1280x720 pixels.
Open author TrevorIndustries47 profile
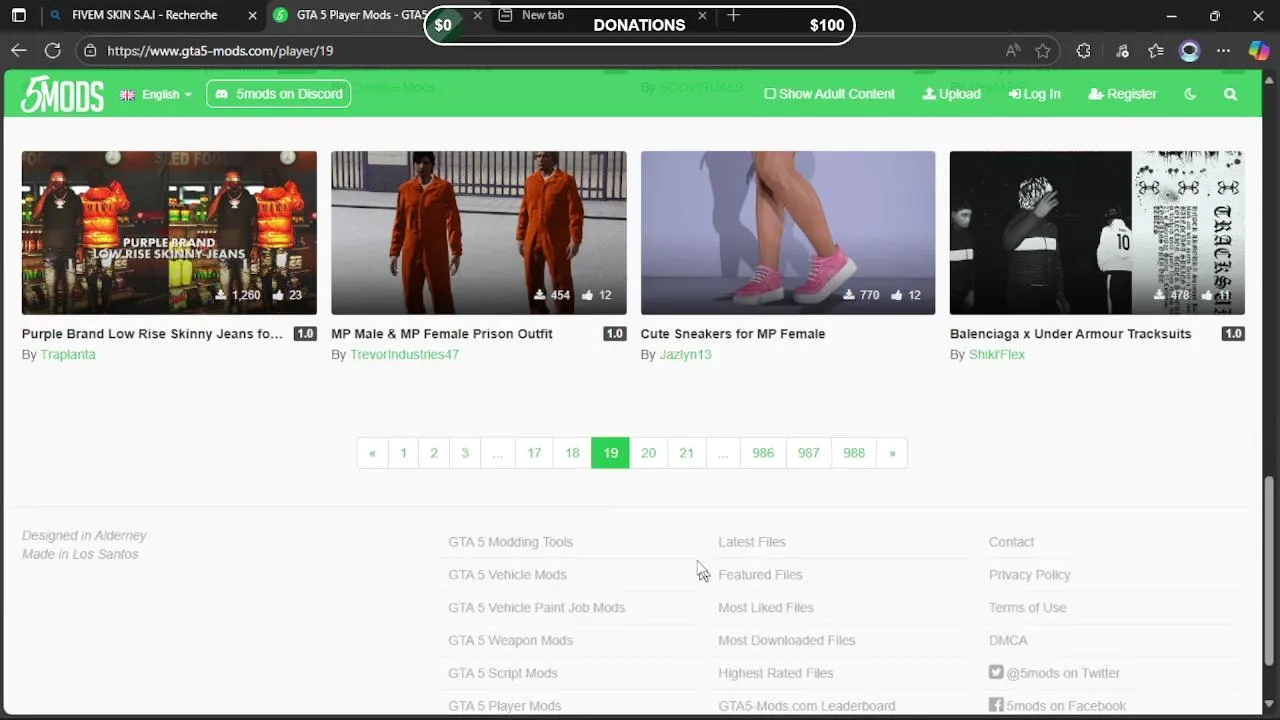pyautogui.click(x=404, y=355)
